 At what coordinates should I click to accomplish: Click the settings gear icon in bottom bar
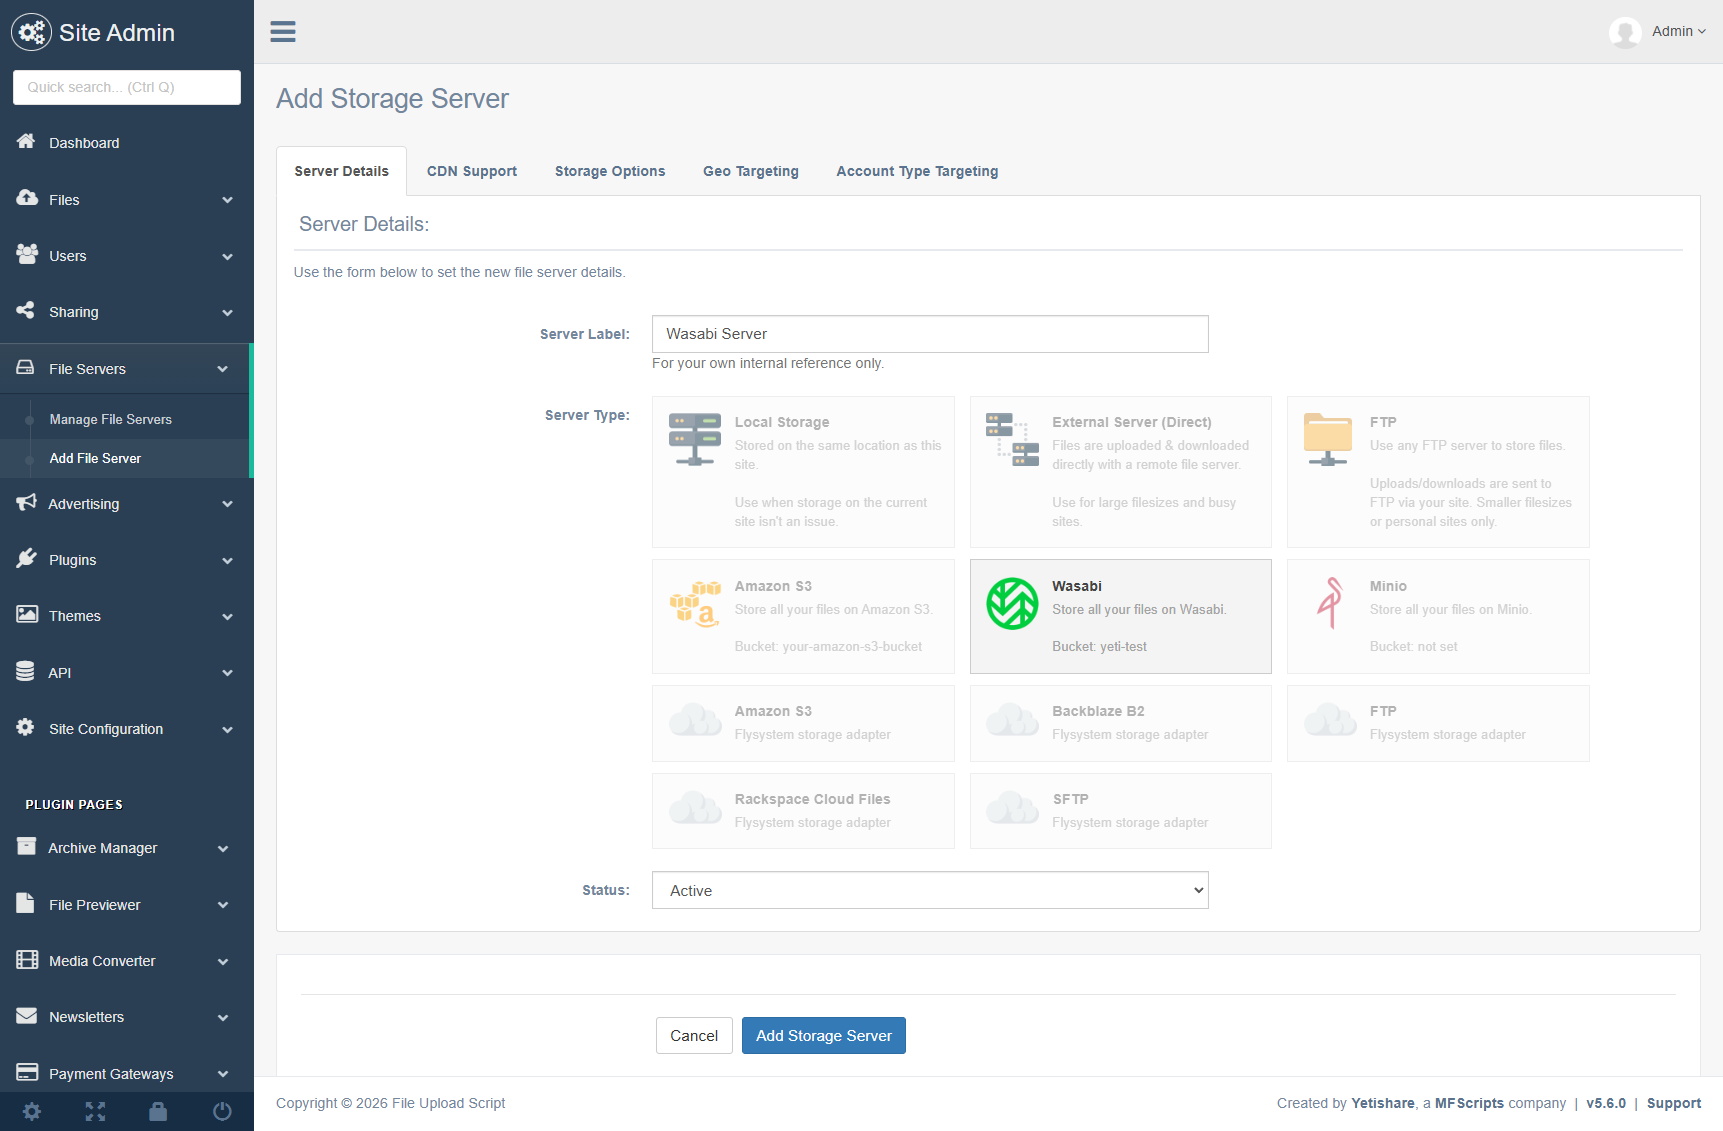32,1111
